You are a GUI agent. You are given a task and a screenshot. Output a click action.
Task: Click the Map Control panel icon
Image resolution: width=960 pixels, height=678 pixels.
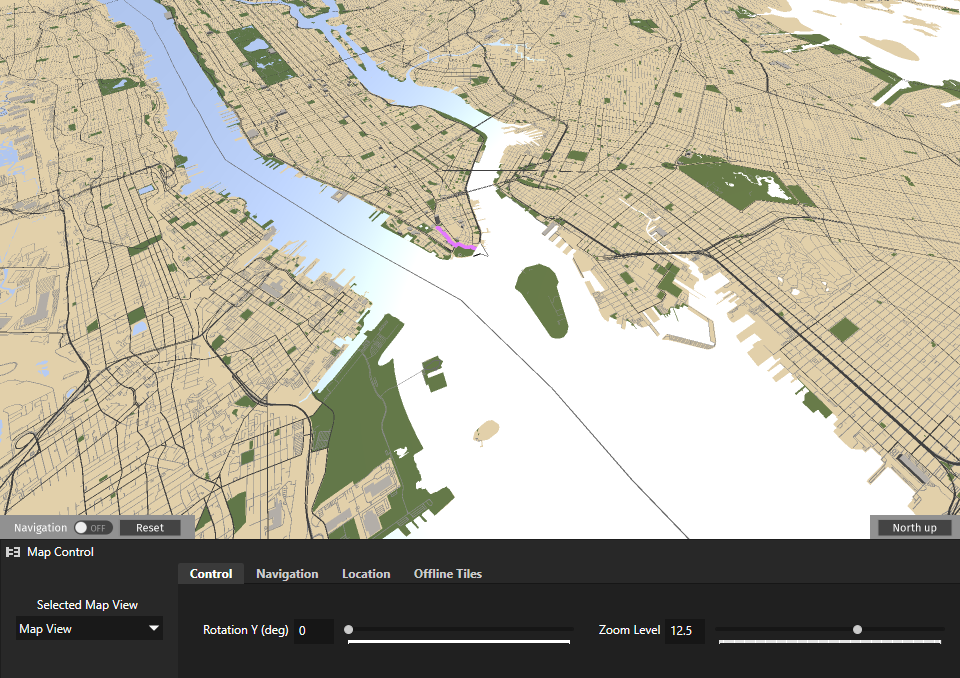click(x=13, y=552)
